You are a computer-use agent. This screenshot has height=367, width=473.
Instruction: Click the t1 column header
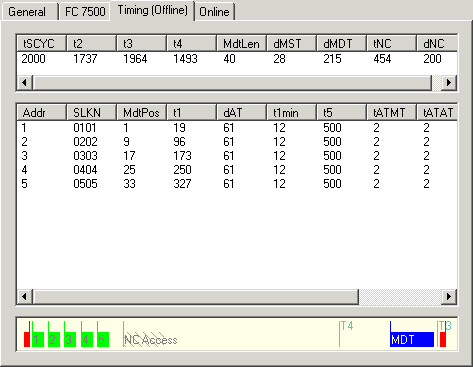tap(192, 112)
